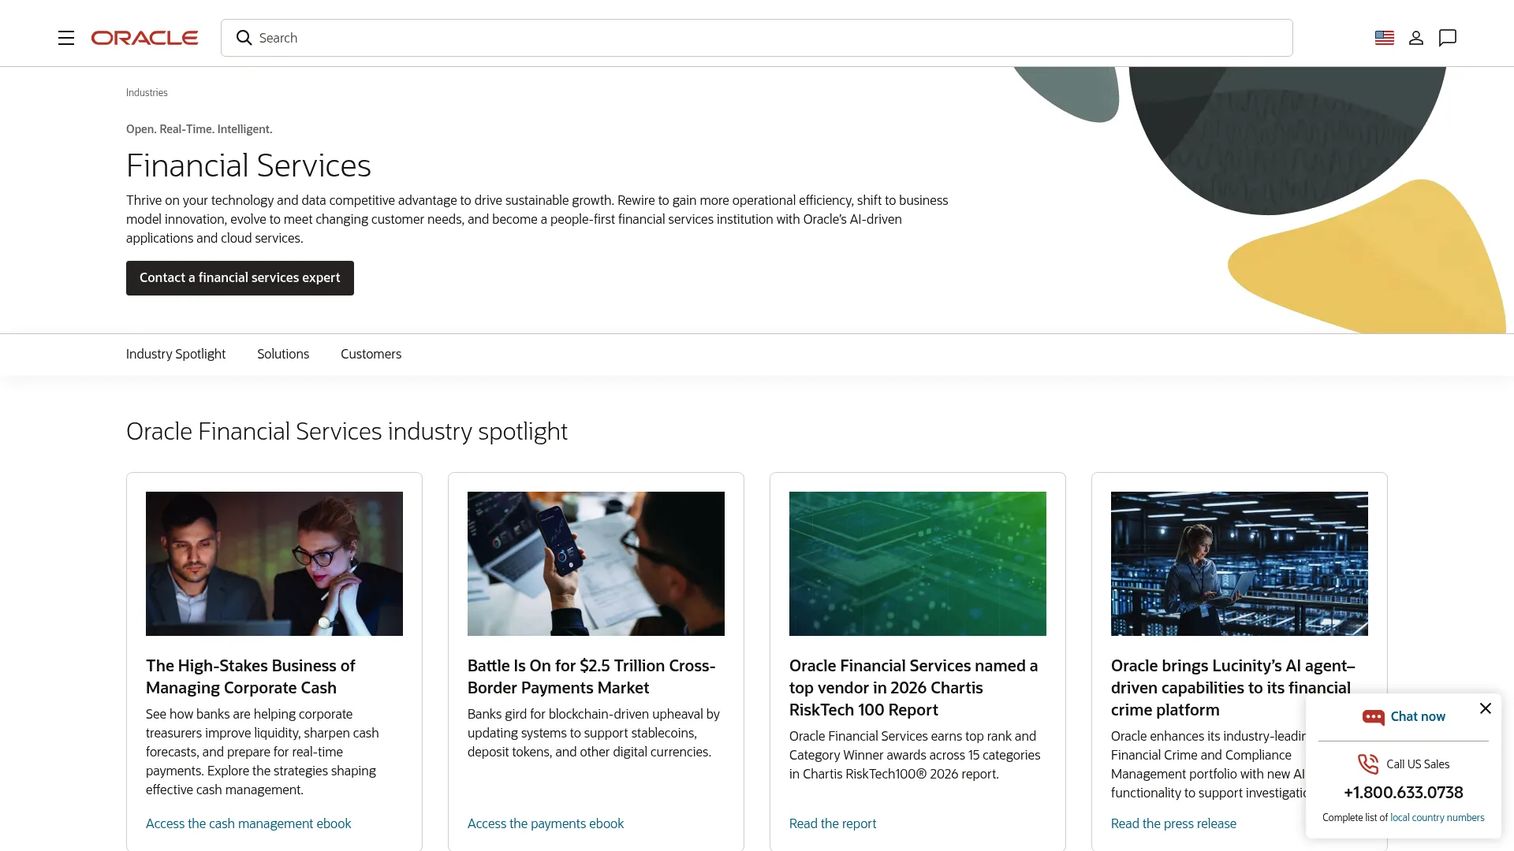
Task: Click the Financial Services page heading
Action: click(x=249, y=166)
